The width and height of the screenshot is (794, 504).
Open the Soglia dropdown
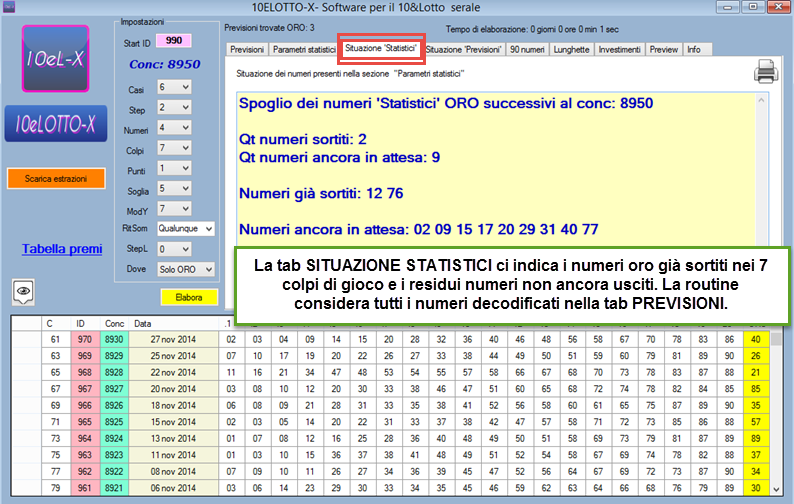[174, 188]
